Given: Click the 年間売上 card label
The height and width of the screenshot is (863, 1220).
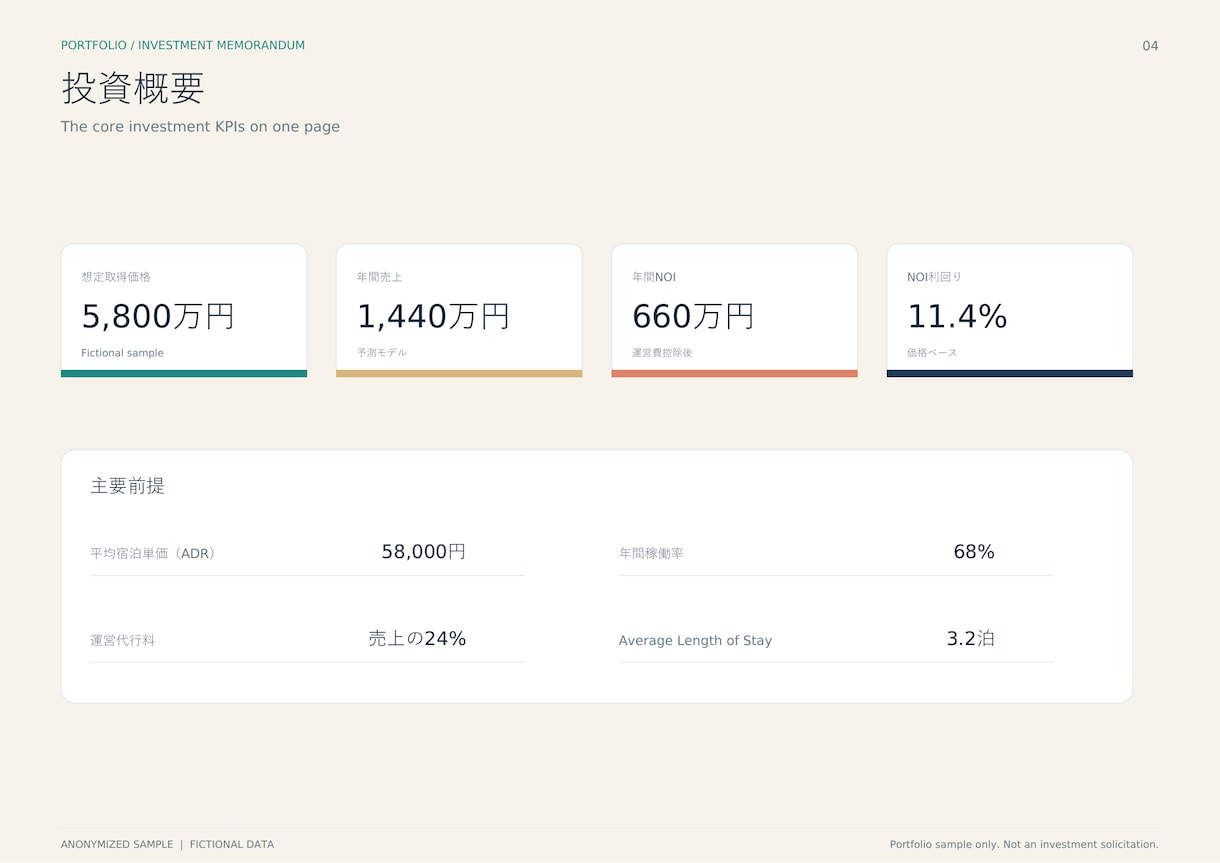Looking at the screenshot, I should [x=380, y=277].
